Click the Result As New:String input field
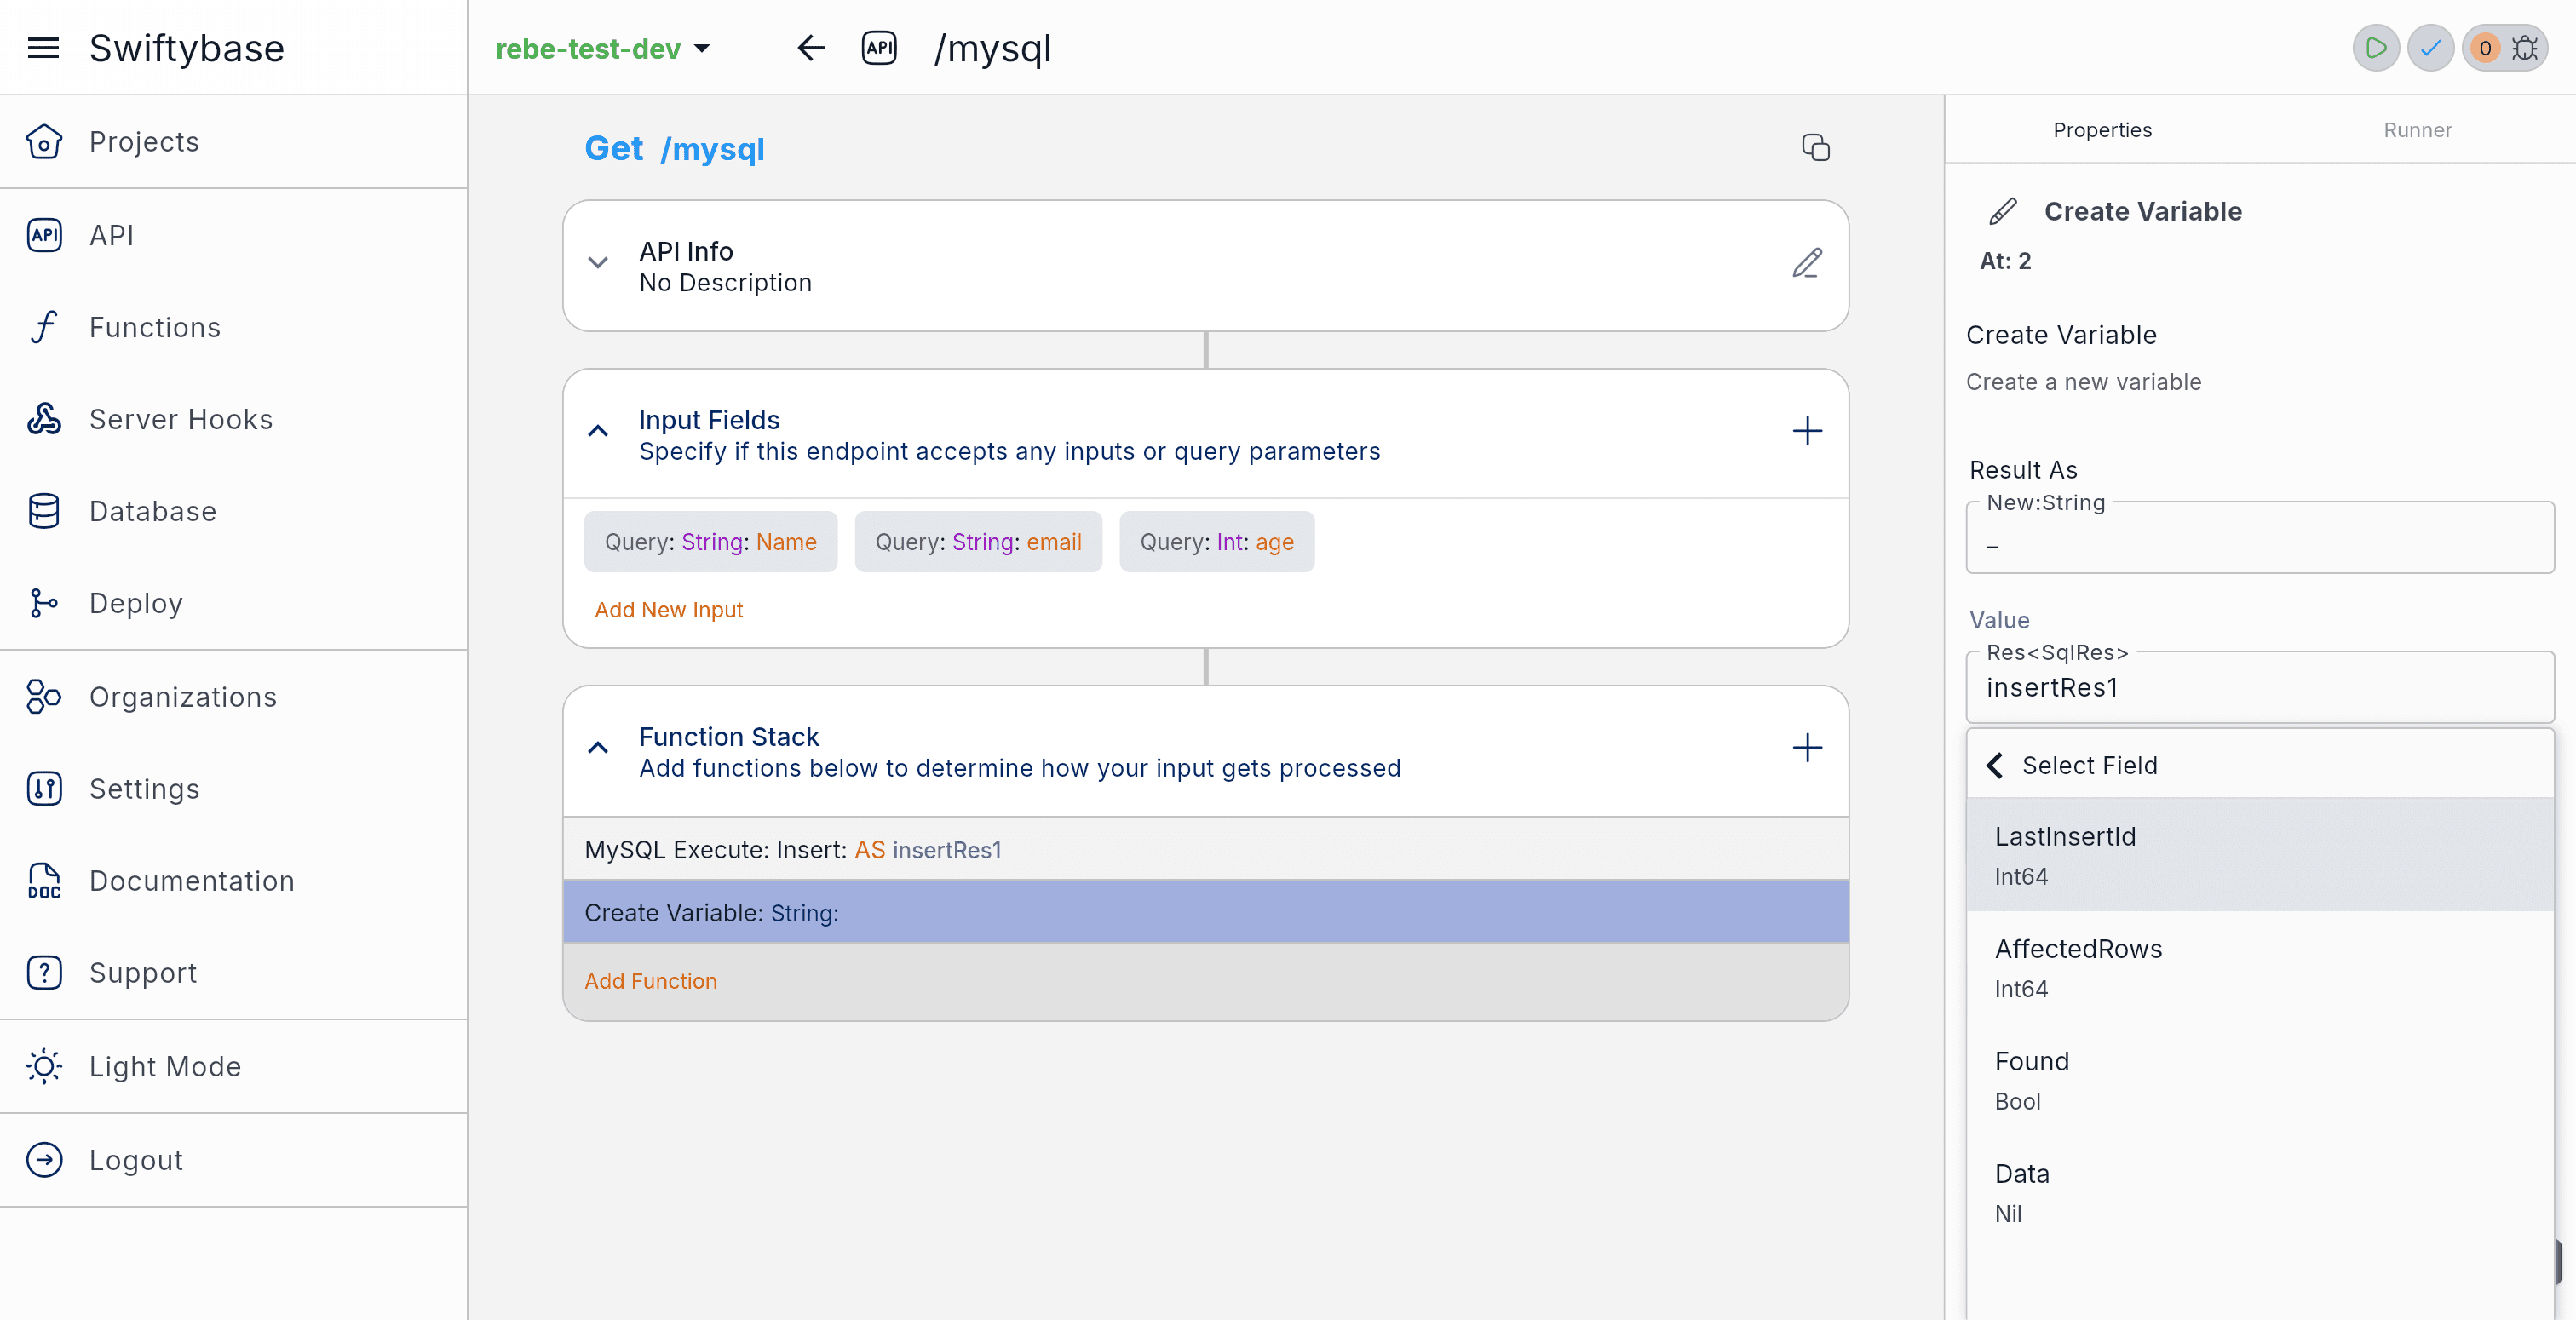The width and height of the screenshot is (2576, 1320). pyautogui.click(x=2260, y=538)
